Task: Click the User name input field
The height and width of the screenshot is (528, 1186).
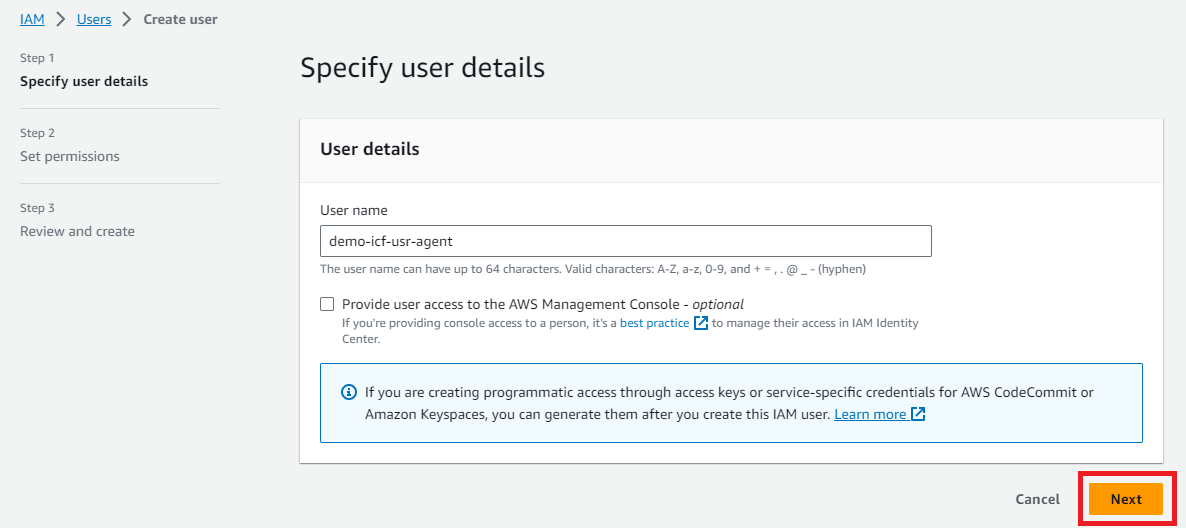Action: pos(626,241)
